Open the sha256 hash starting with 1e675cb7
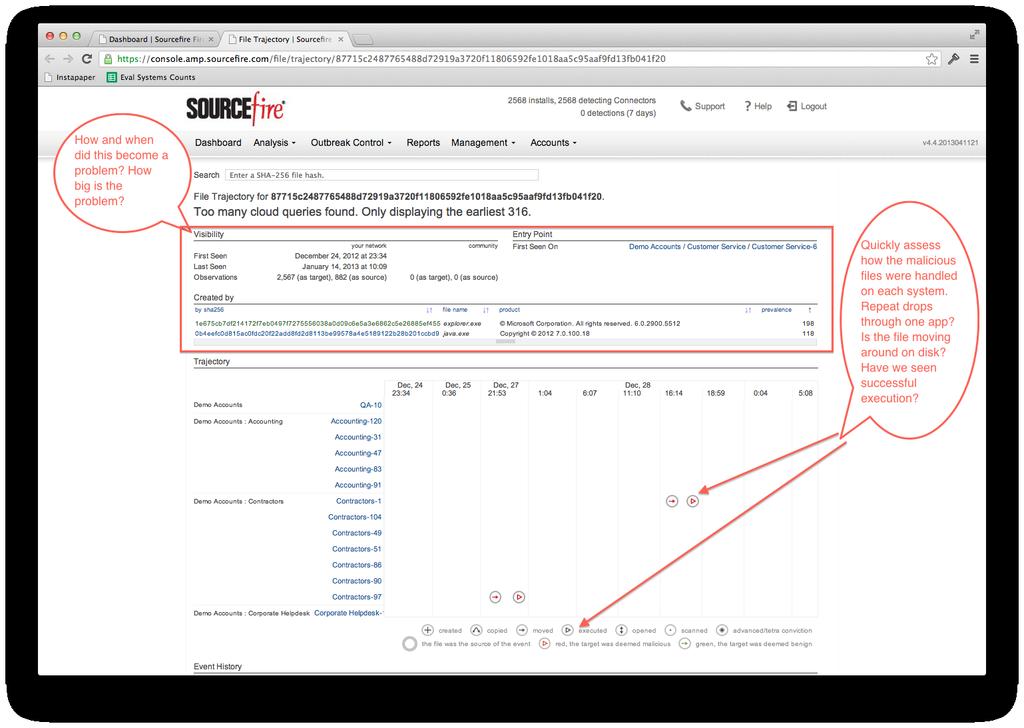Viewport: 1024px width, 728px height. click(317, 323)
